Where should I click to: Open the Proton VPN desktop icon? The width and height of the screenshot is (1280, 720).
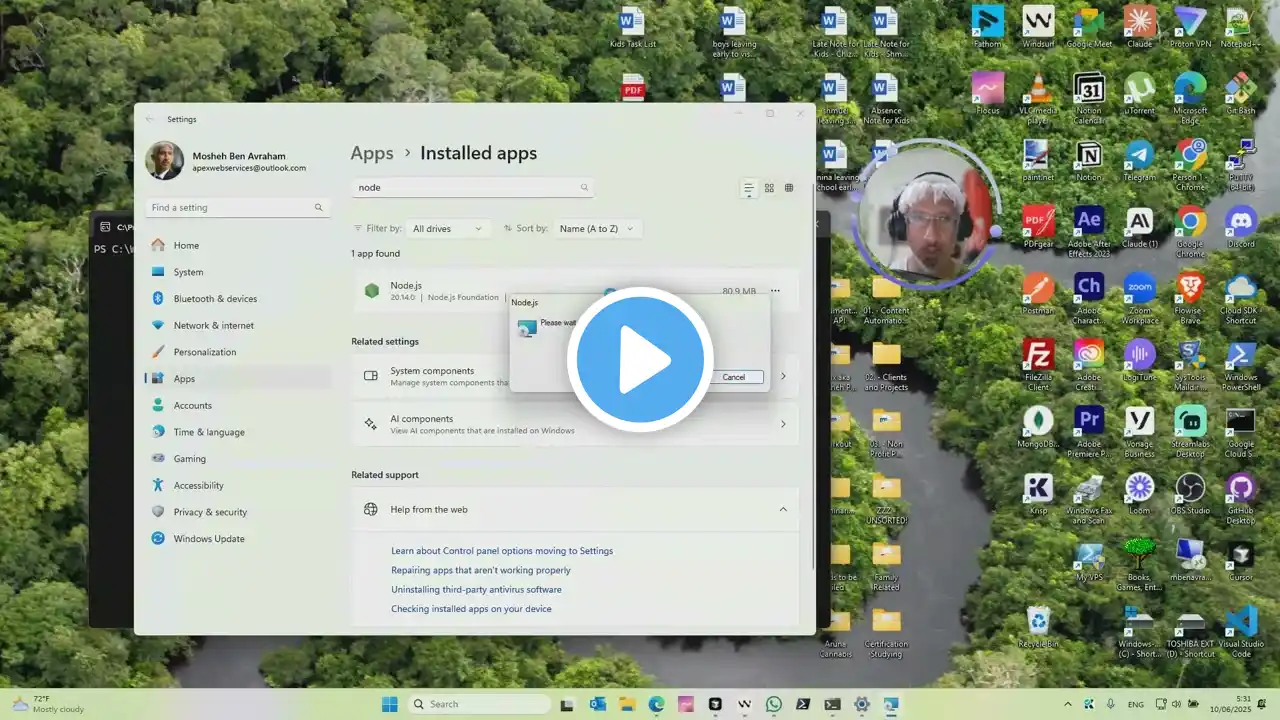[1190, 27]
